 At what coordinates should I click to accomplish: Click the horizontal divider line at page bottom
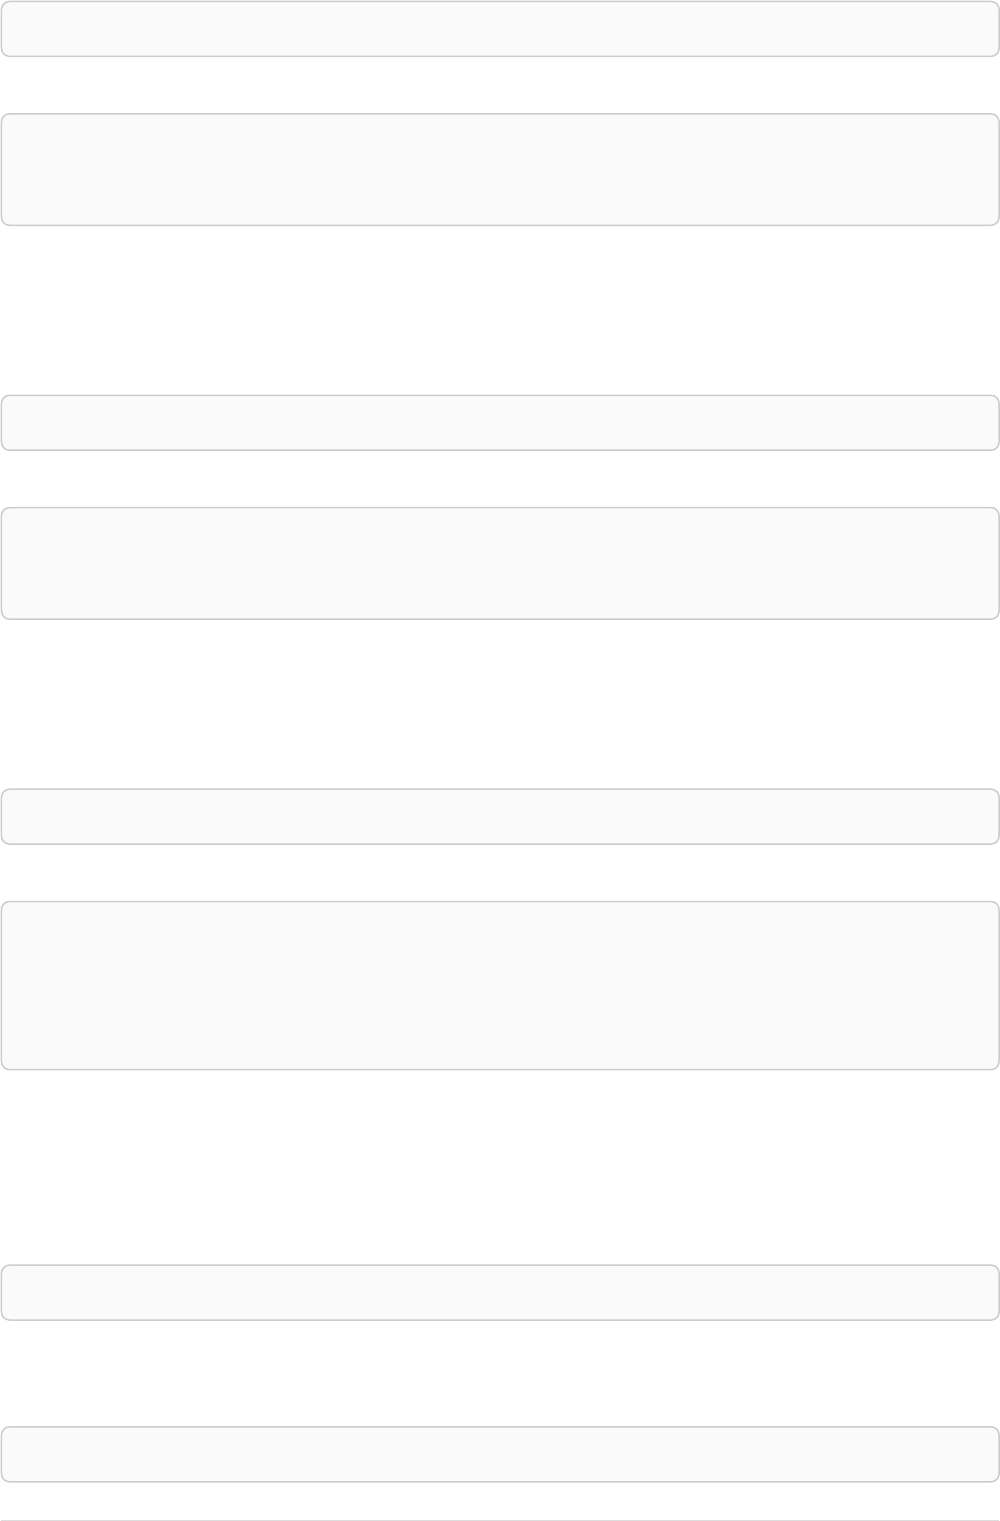click(500, 1520)
